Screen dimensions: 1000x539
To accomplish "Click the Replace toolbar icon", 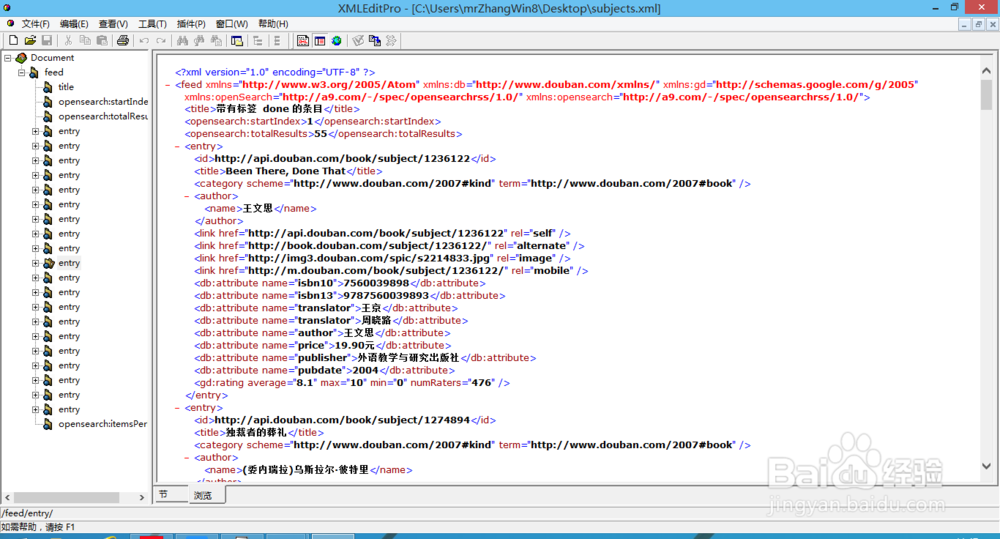I will [216, 41].
